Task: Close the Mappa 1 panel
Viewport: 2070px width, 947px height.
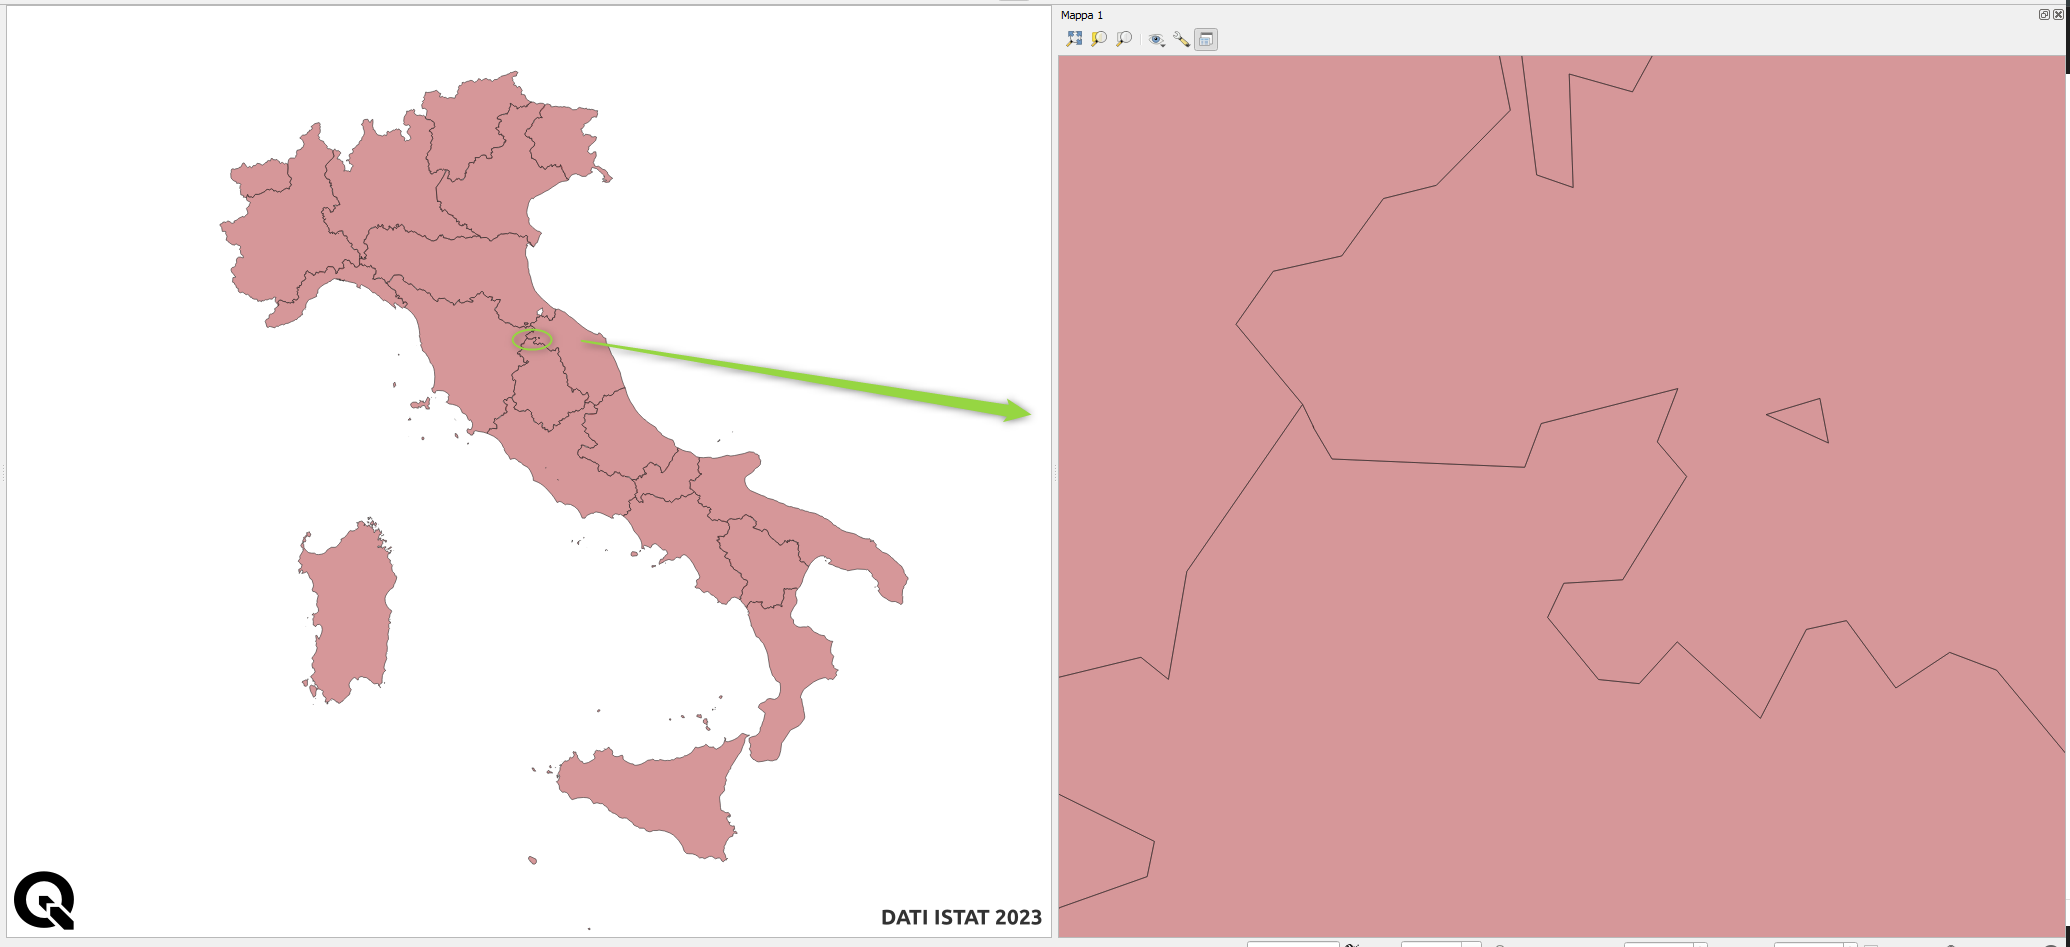Action: [2058, 14]
